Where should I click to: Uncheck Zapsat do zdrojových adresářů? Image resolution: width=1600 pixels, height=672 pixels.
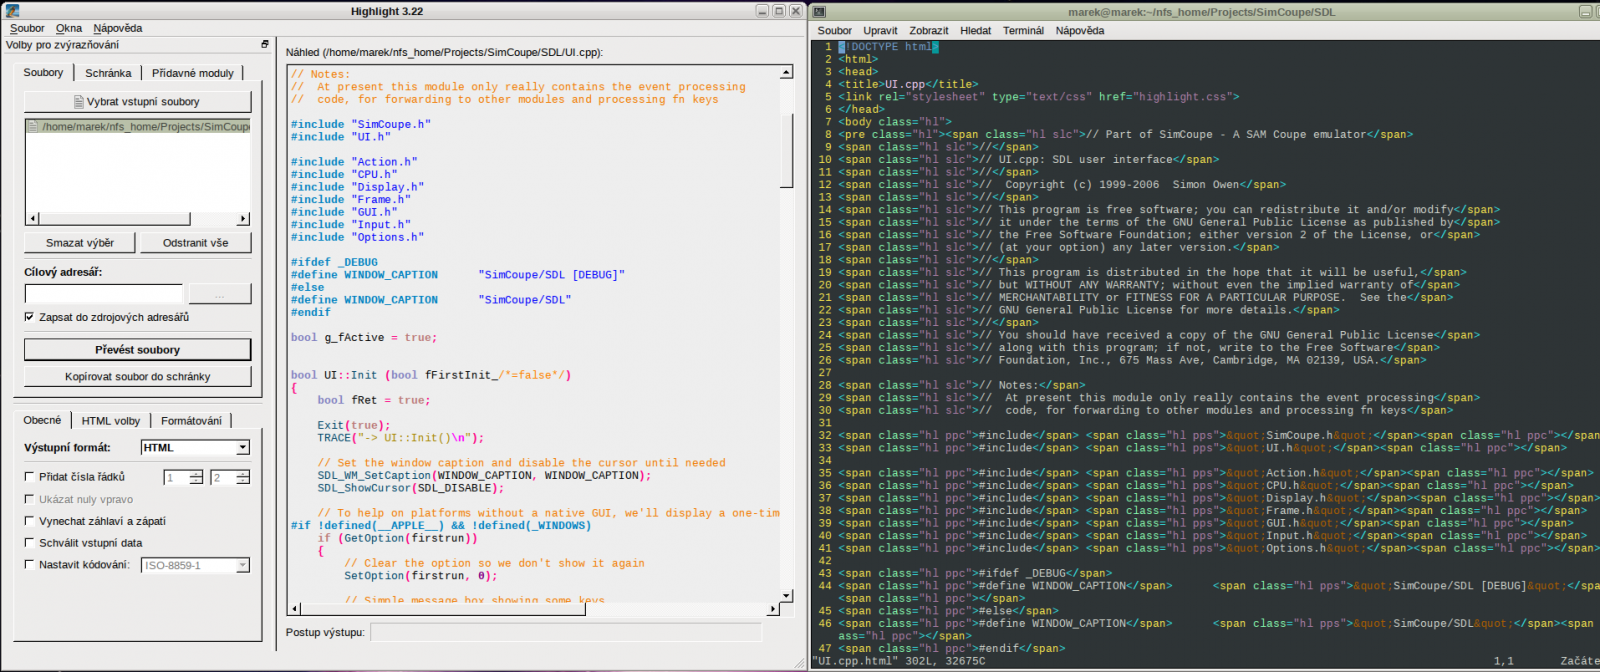pyautogui.click(x=30, y=317)
